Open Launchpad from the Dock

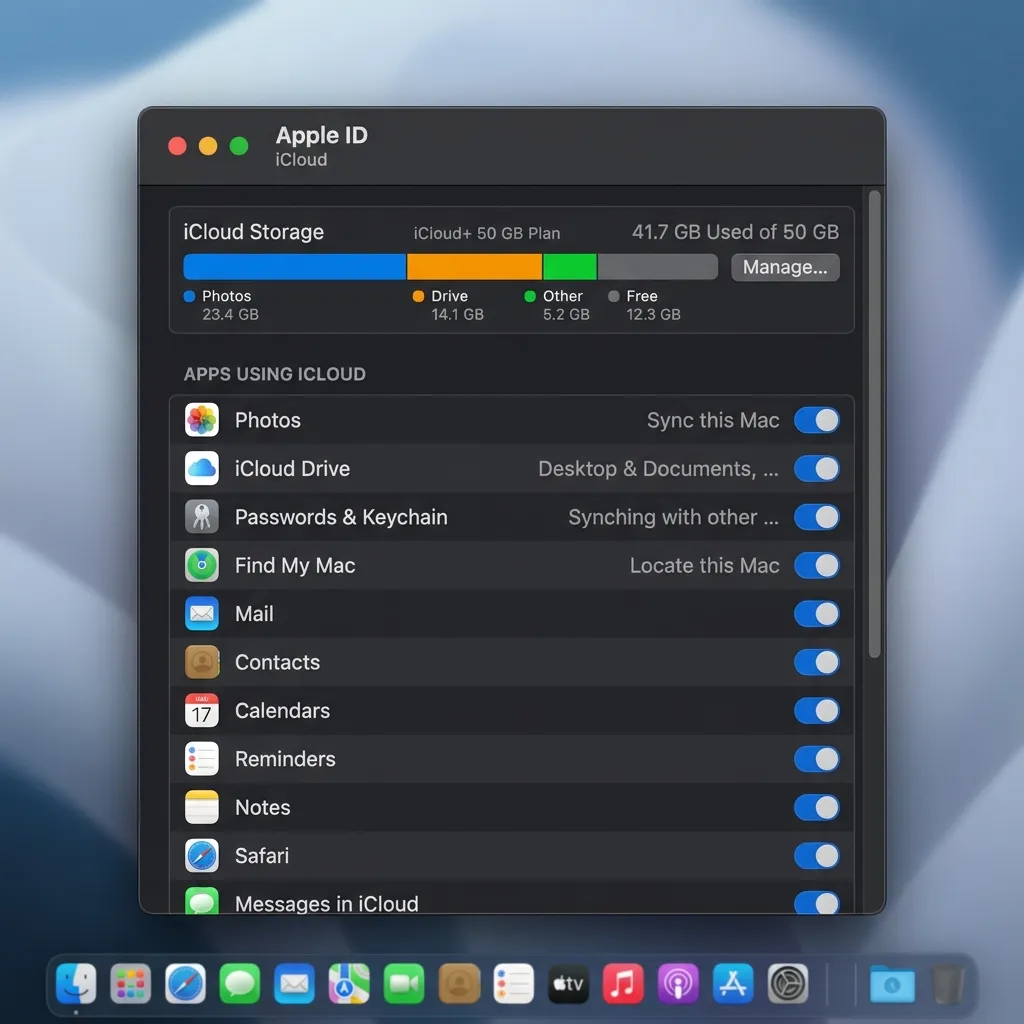(x=131, y=983)
